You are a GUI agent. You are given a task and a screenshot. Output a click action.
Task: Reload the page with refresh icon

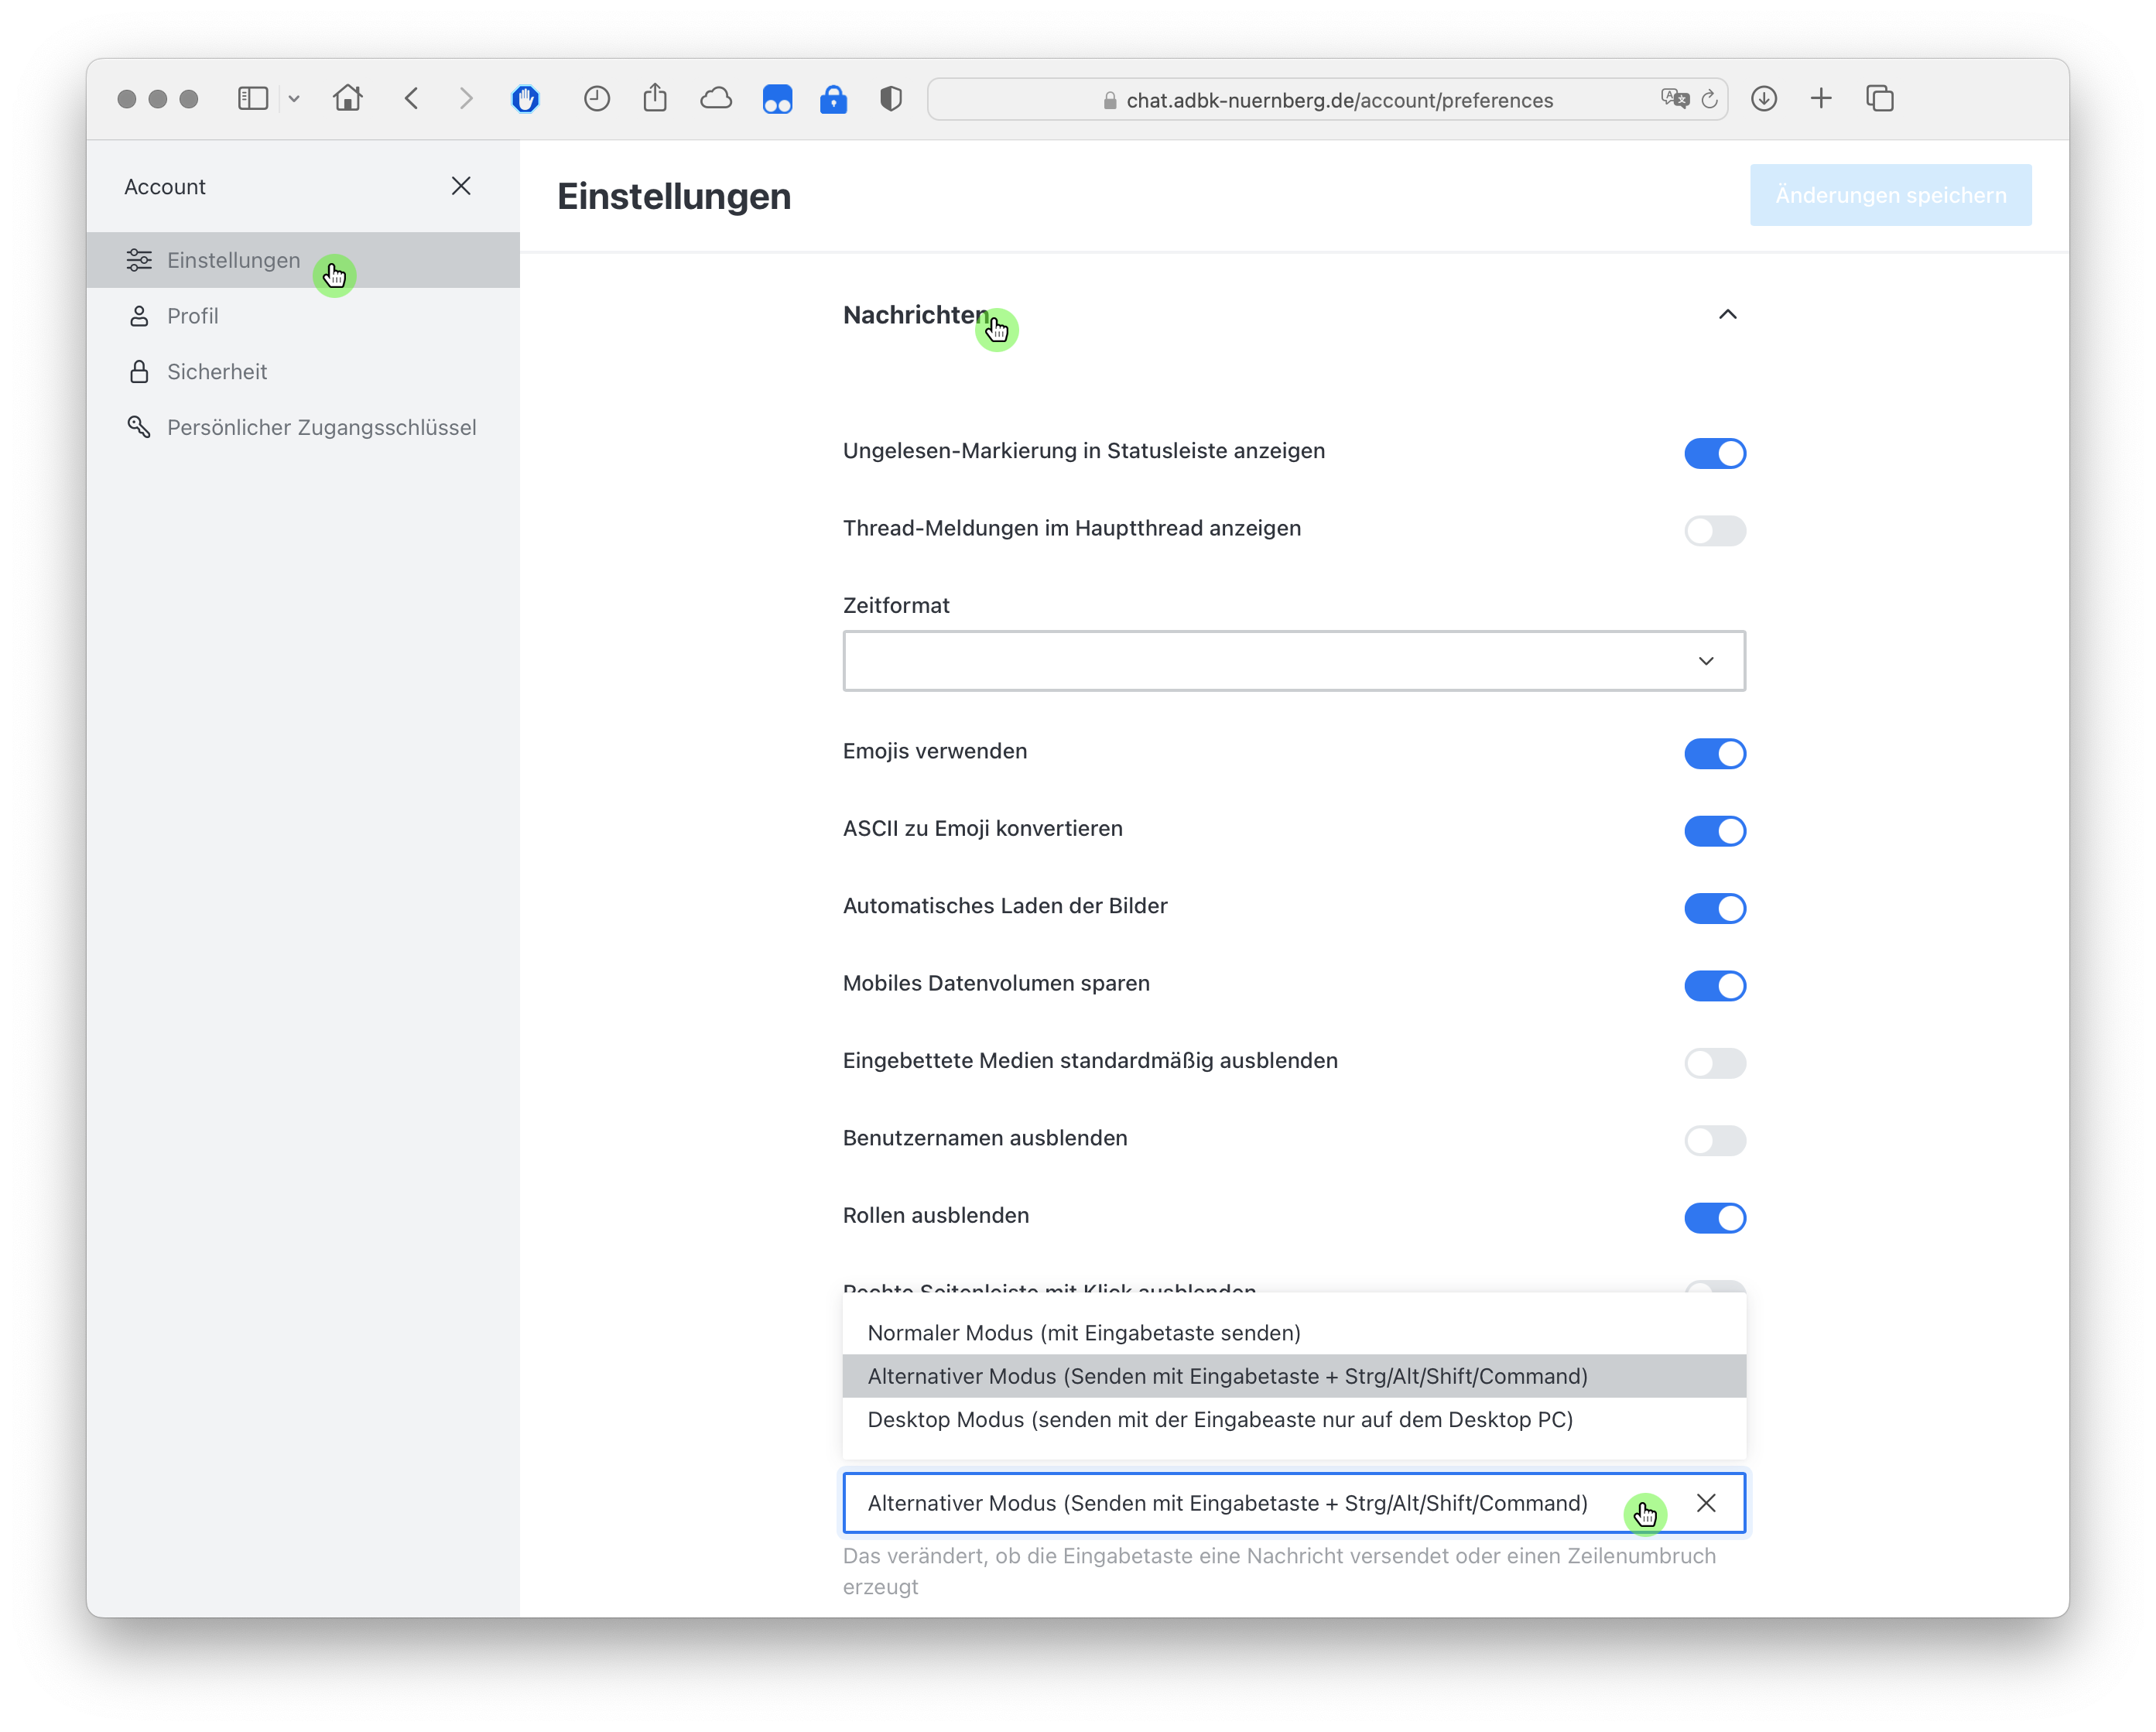pos(1710,99)
